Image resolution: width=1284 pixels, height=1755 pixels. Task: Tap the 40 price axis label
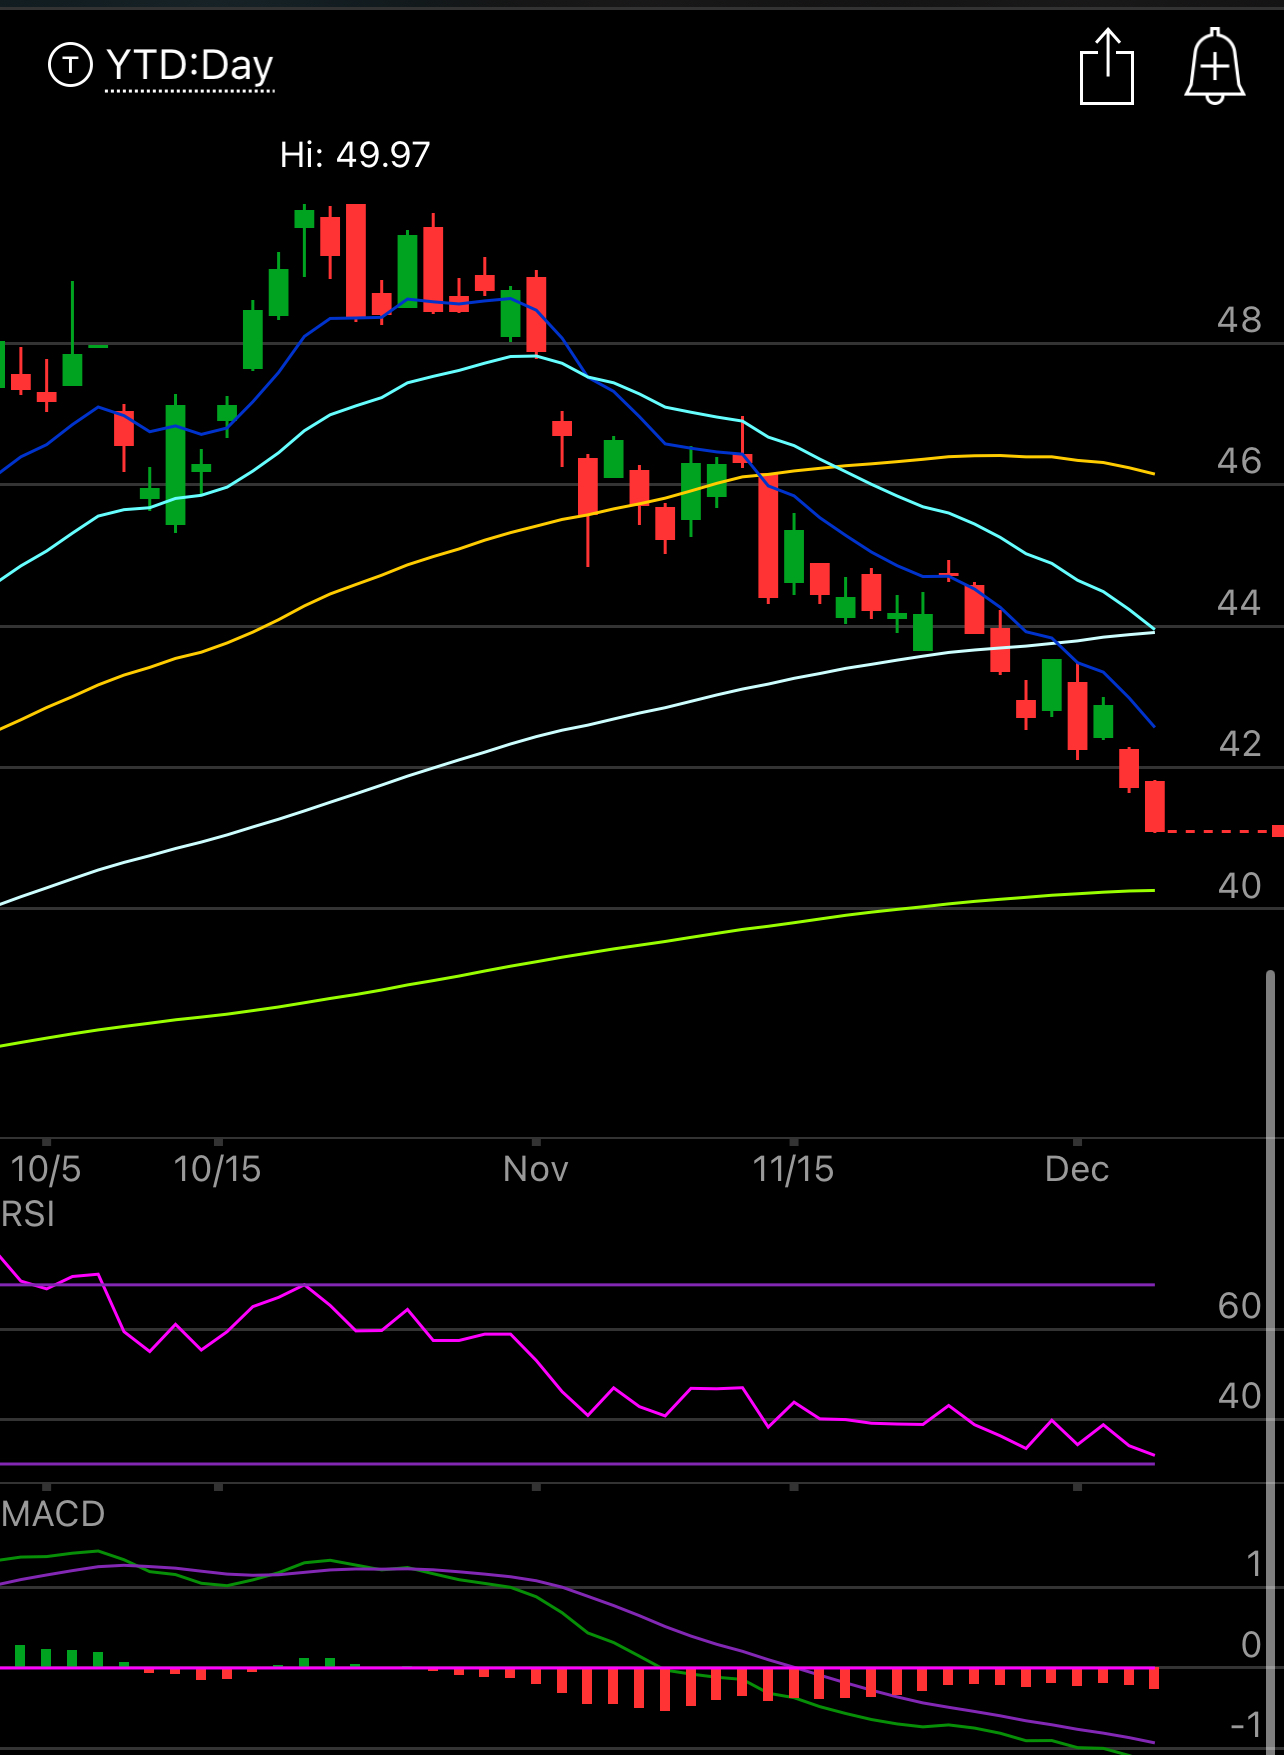click(x=1240, y=886)
